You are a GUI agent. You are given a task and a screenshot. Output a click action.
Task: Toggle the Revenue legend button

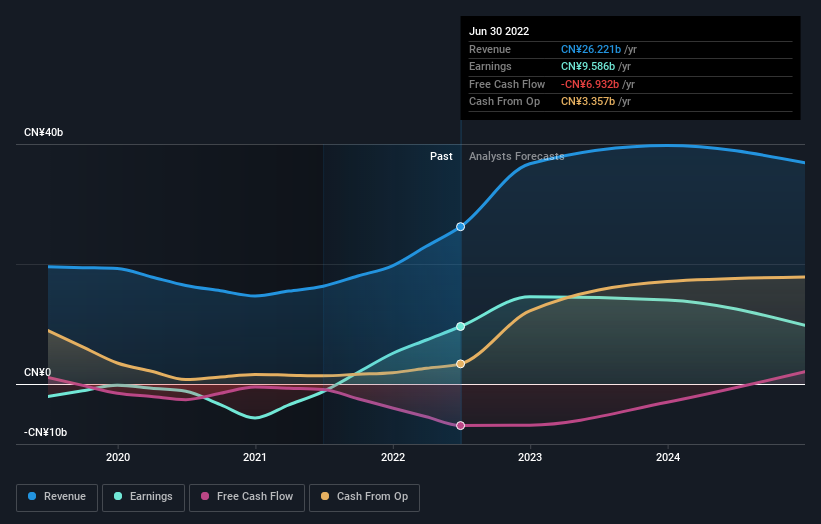click(x=57, y=497)
